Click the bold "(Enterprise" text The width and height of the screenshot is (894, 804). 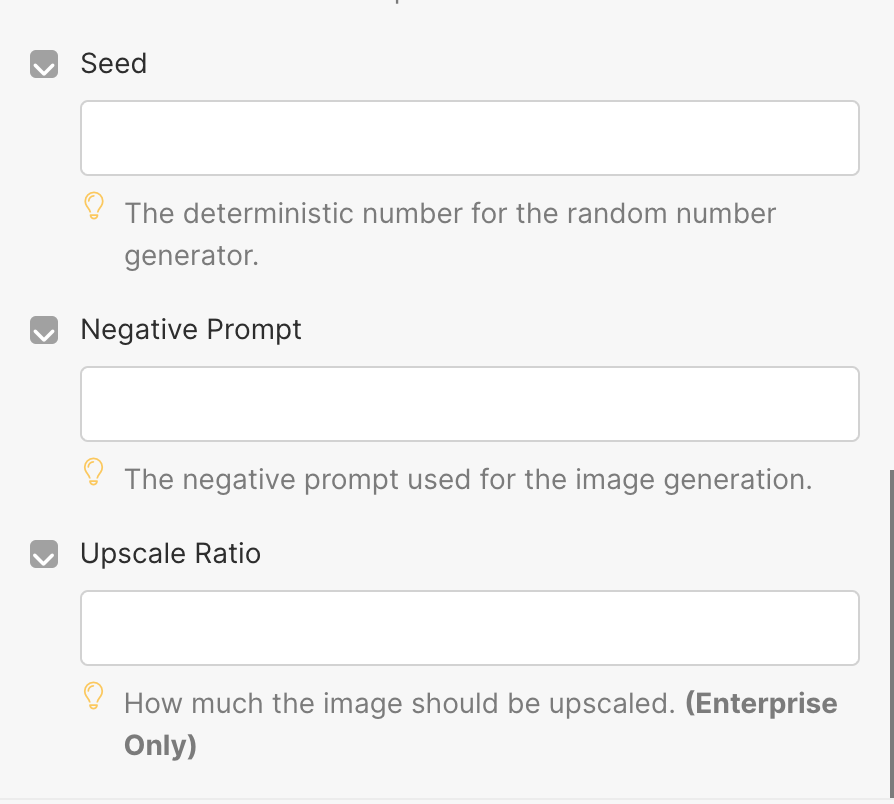(761, 703)
